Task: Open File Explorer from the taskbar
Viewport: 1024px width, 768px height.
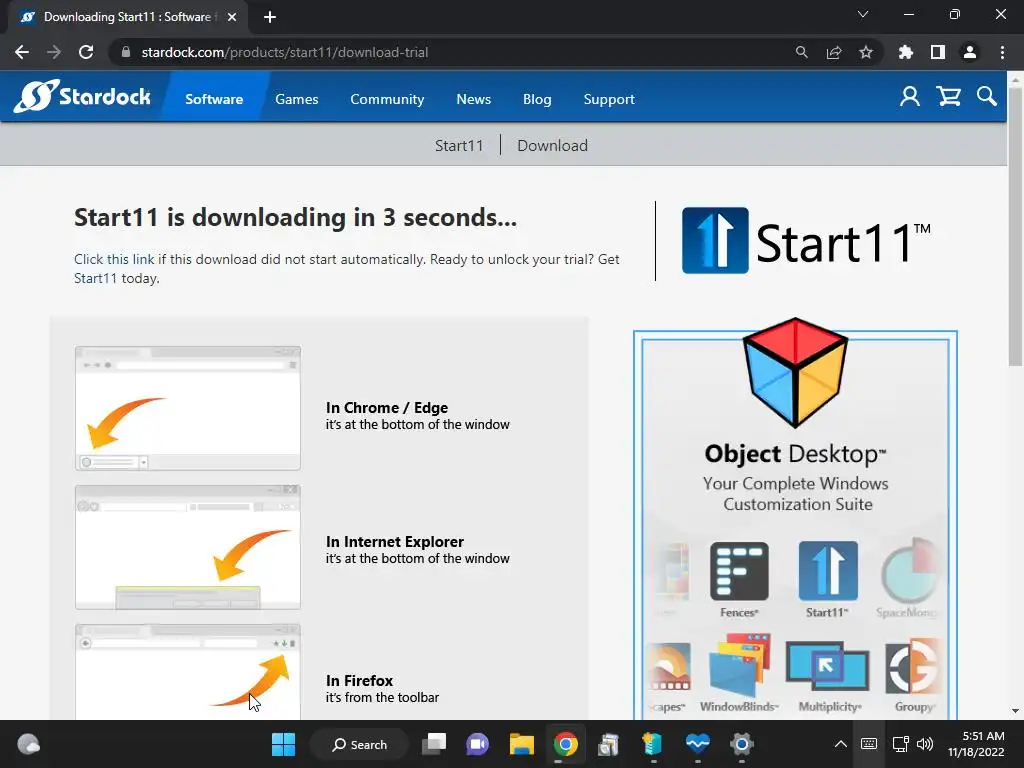Action: [x=522, y=744]
